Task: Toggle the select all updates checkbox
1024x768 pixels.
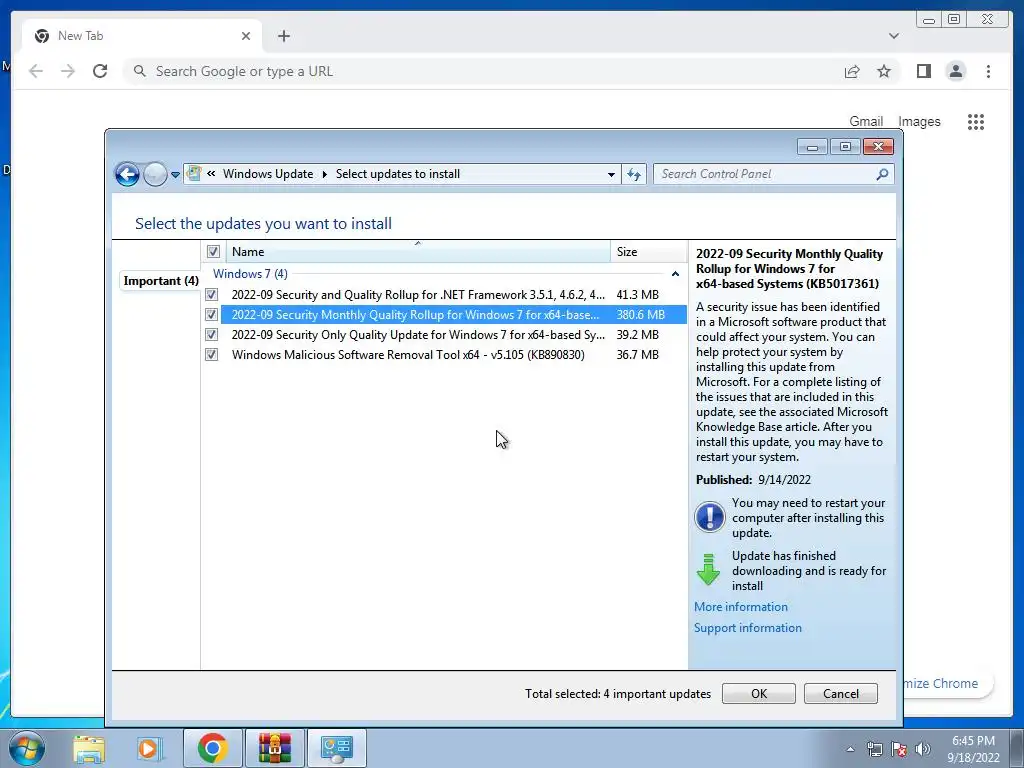Action: click(214, 251)
